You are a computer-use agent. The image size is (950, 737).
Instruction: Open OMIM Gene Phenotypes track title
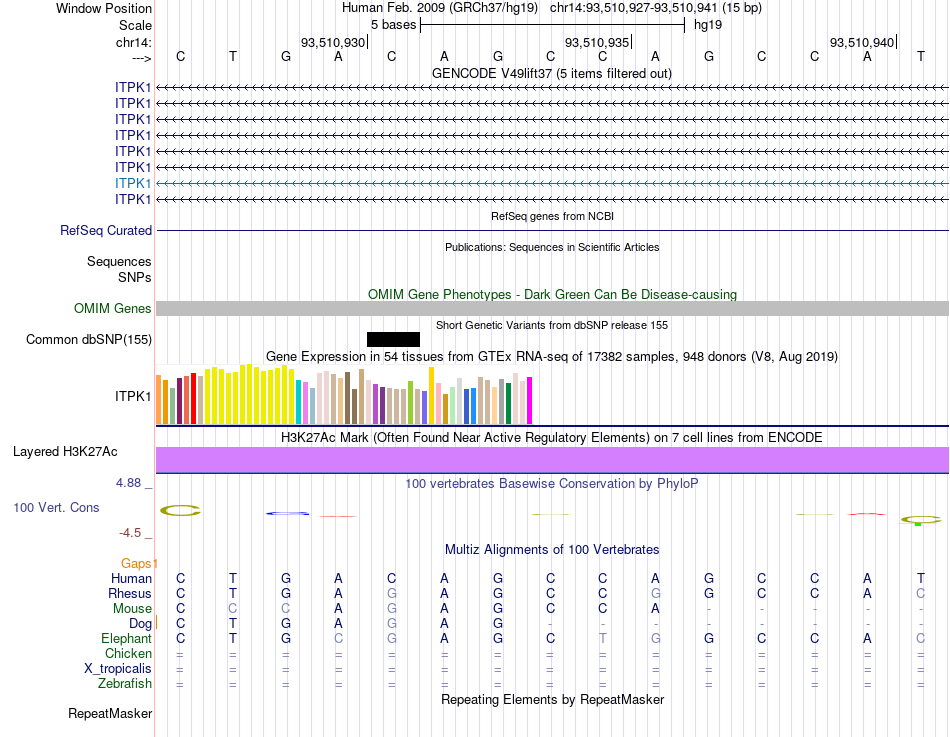(x=552, y=295)
